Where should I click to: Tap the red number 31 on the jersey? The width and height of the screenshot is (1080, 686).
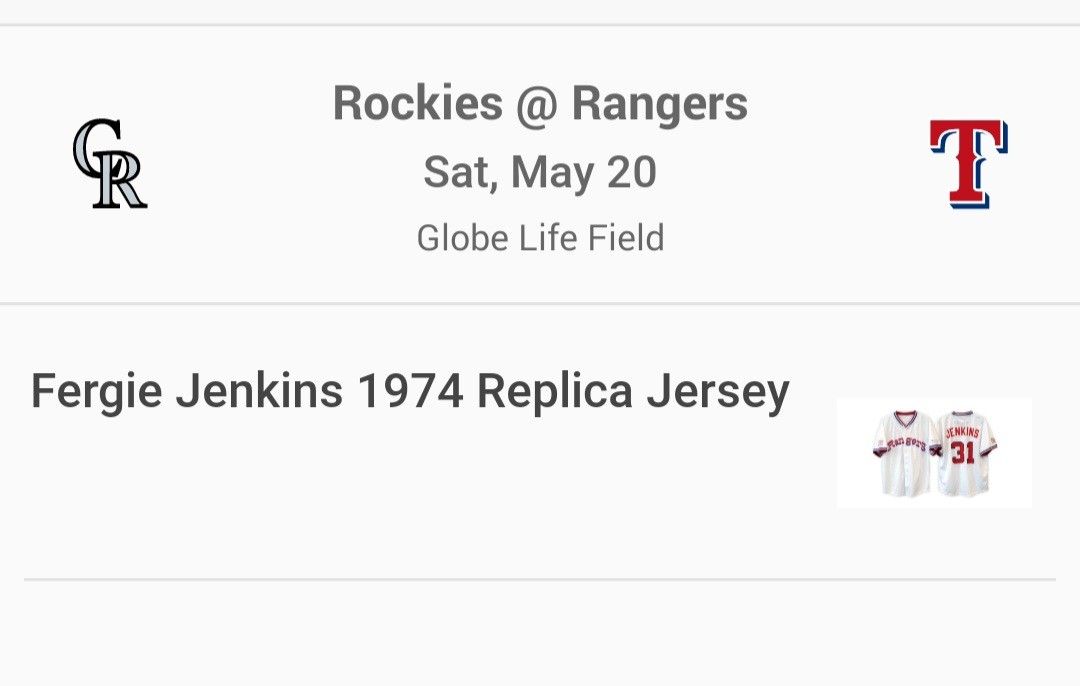pos(962,453)
